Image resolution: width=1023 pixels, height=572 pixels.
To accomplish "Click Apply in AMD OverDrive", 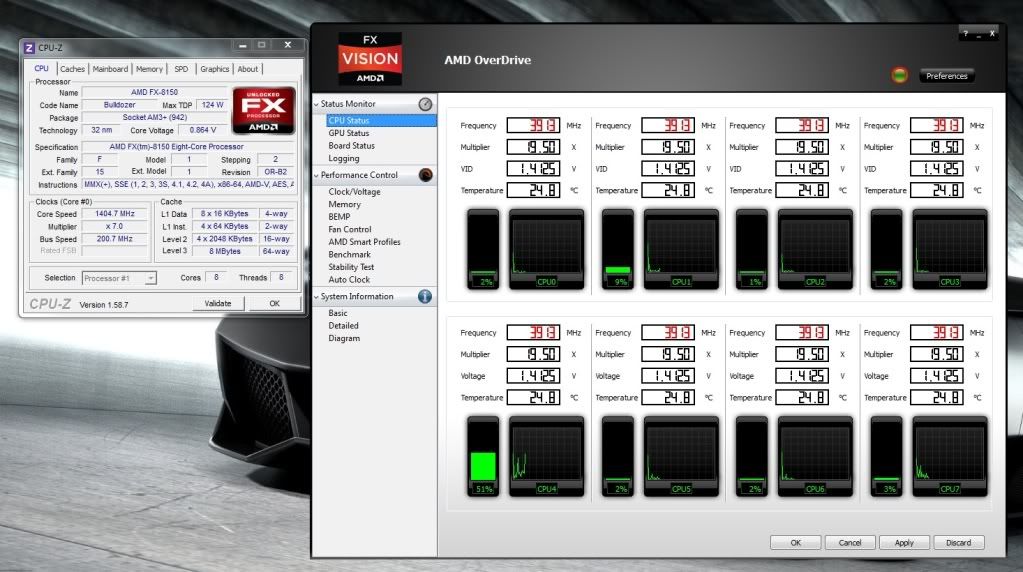I will click(x=904, y=543).
